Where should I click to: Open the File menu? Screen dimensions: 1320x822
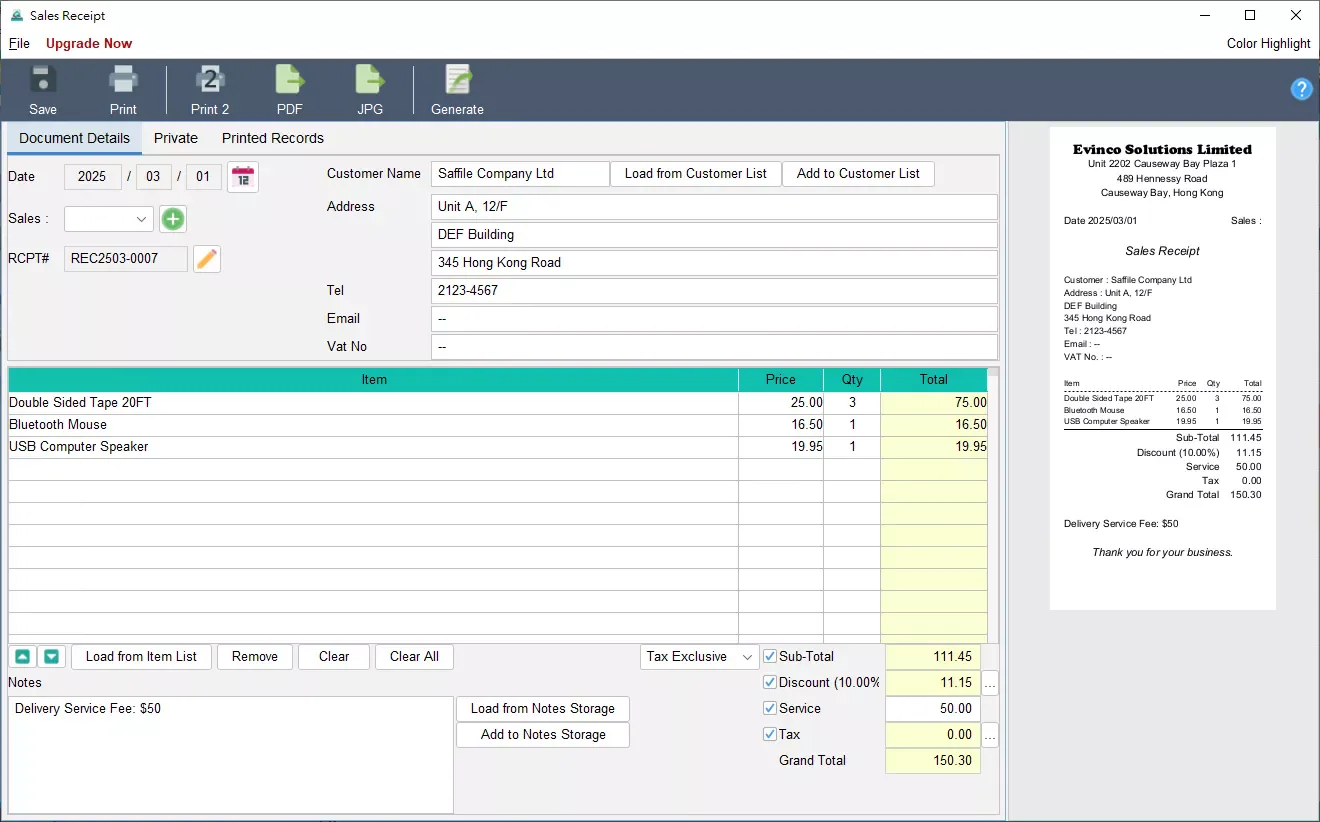tap(19, 43)
